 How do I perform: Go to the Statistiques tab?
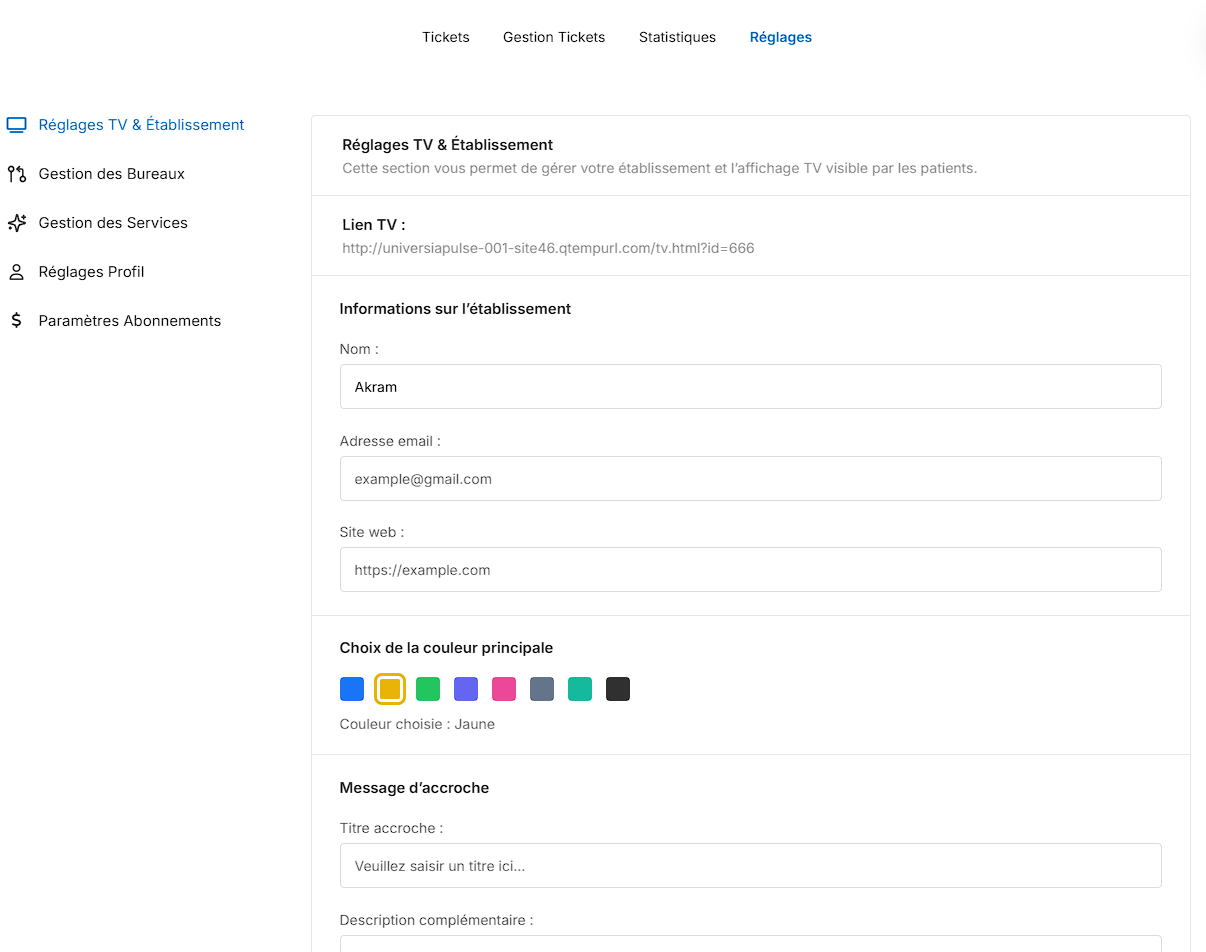tap(677, 37)
